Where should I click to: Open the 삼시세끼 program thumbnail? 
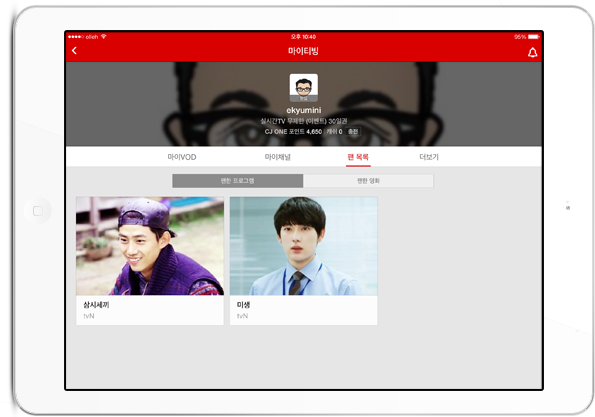[150, 246]
